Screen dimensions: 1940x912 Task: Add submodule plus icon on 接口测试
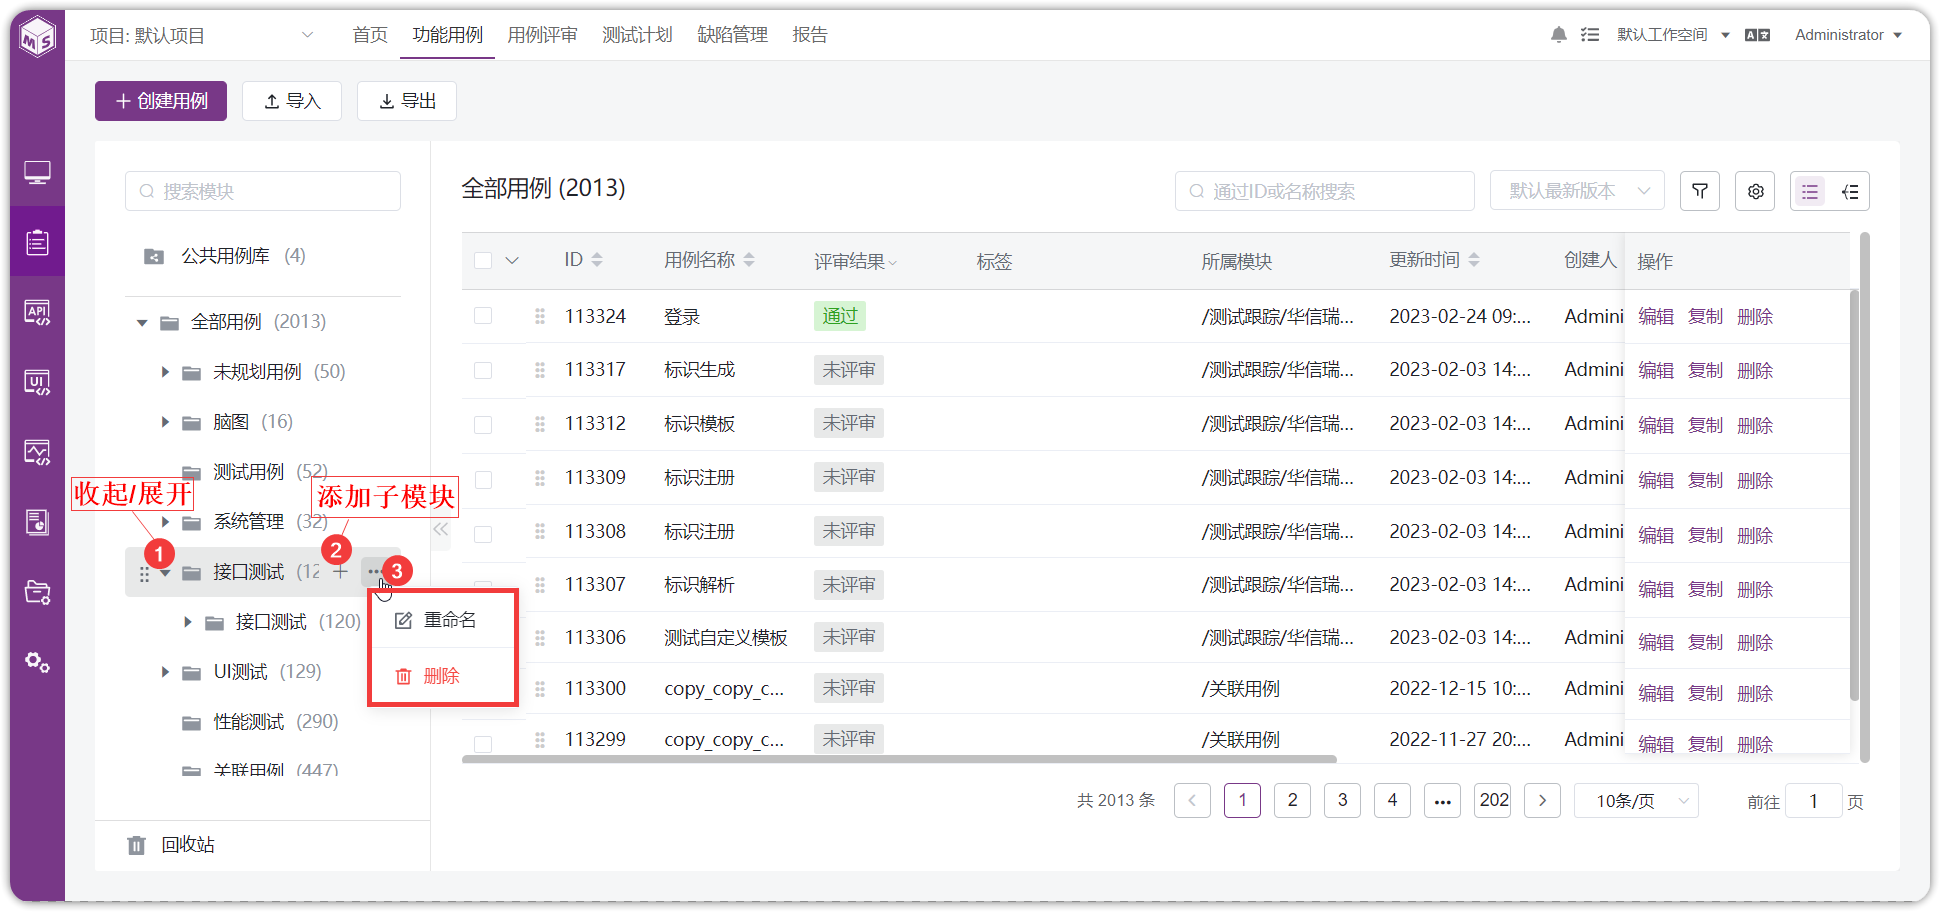340,571
